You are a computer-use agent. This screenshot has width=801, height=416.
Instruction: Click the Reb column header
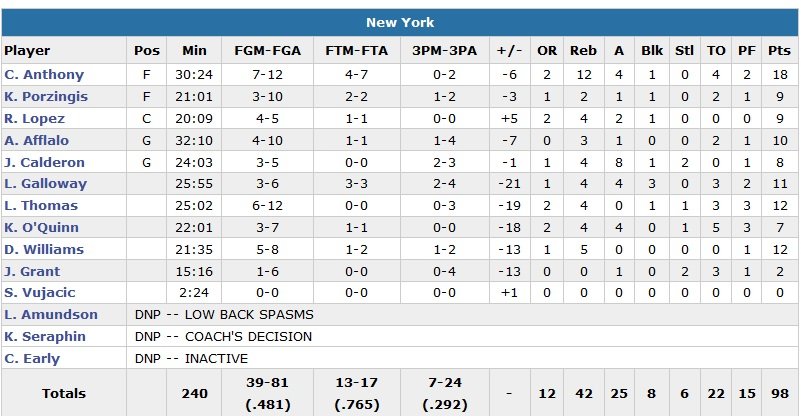(x=582, y=51)
